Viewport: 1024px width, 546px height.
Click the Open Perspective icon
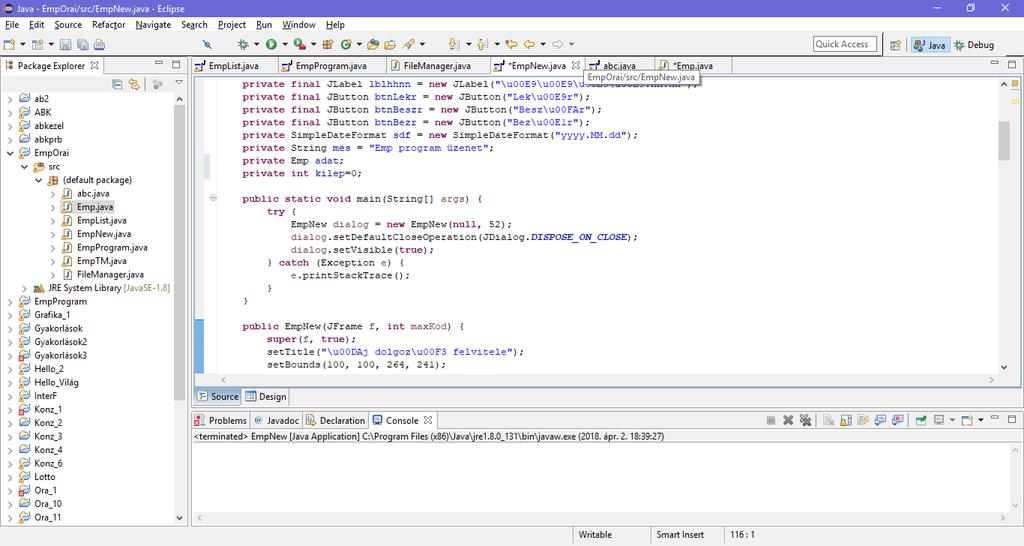pyautogui.click(x=895, y=45)
